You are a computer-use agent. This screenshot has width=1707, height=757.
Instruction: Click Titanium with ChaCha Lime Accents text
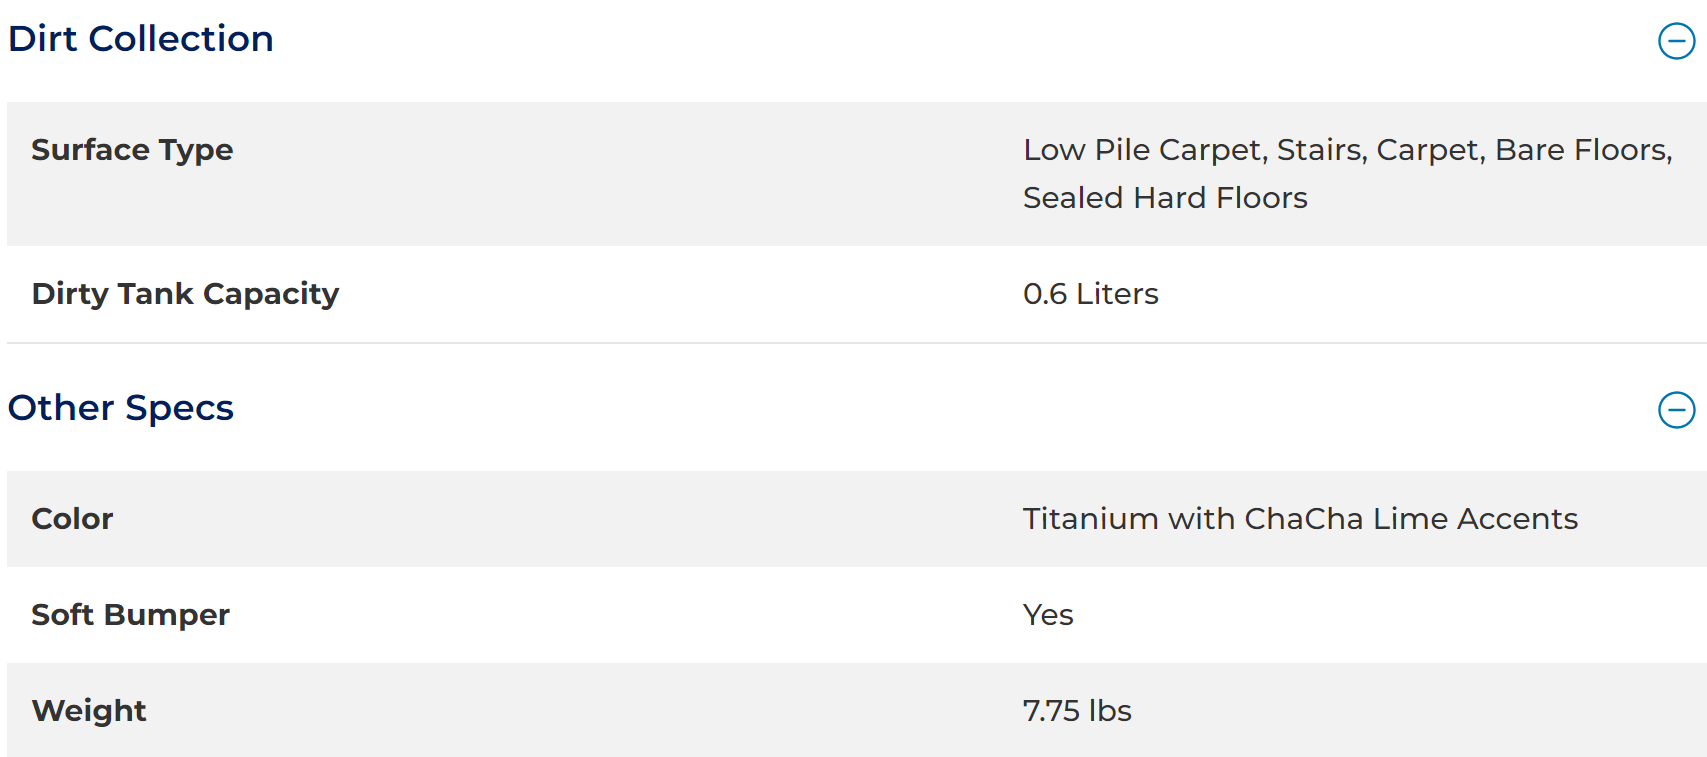pos(1300,519)
